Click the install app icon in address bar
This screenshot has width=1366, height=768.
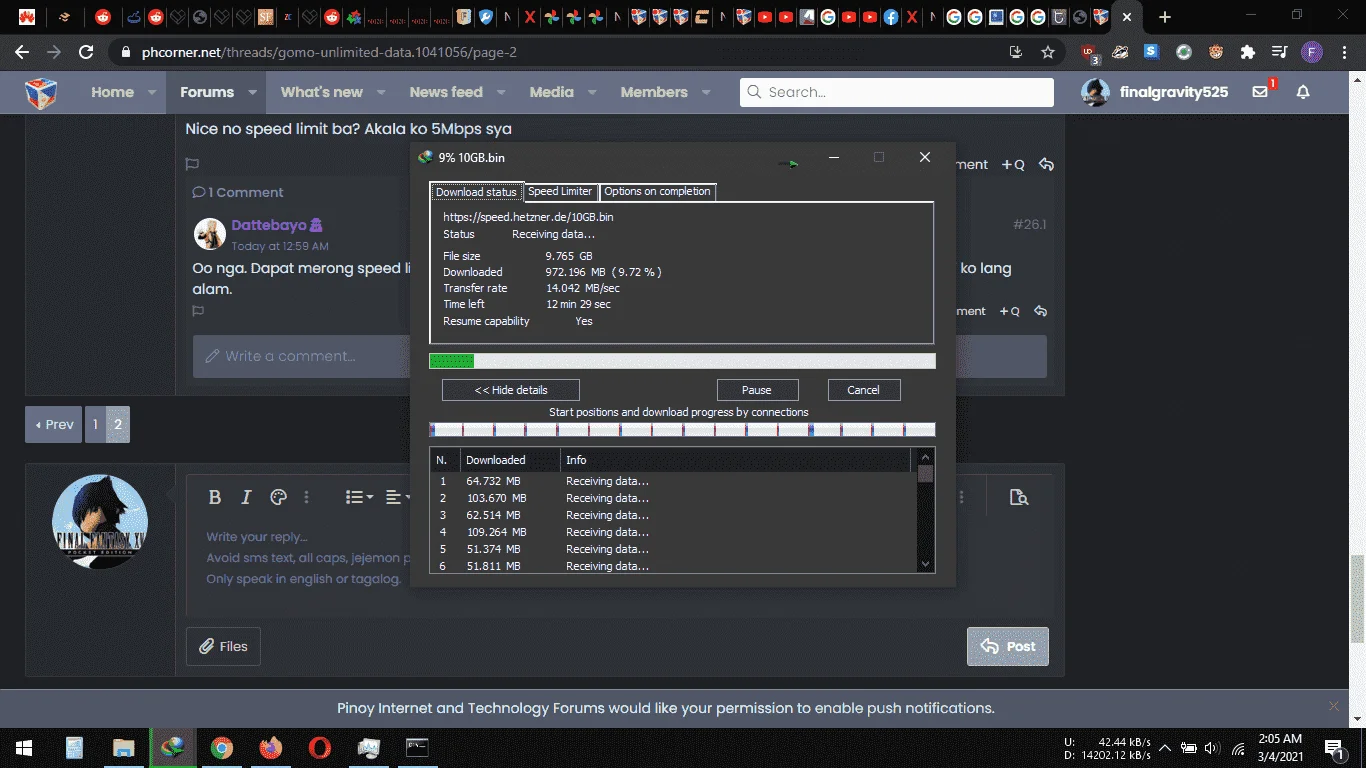pos(1016,52)
